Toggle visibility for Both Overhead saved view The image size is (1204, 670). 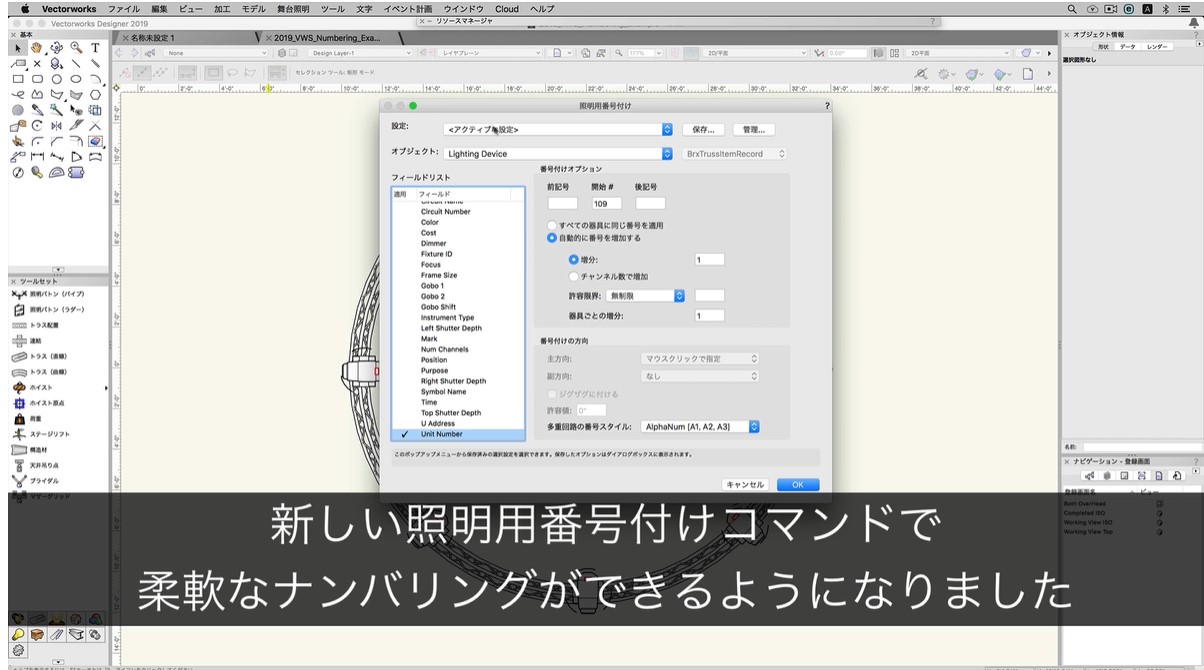[1160, 503]
